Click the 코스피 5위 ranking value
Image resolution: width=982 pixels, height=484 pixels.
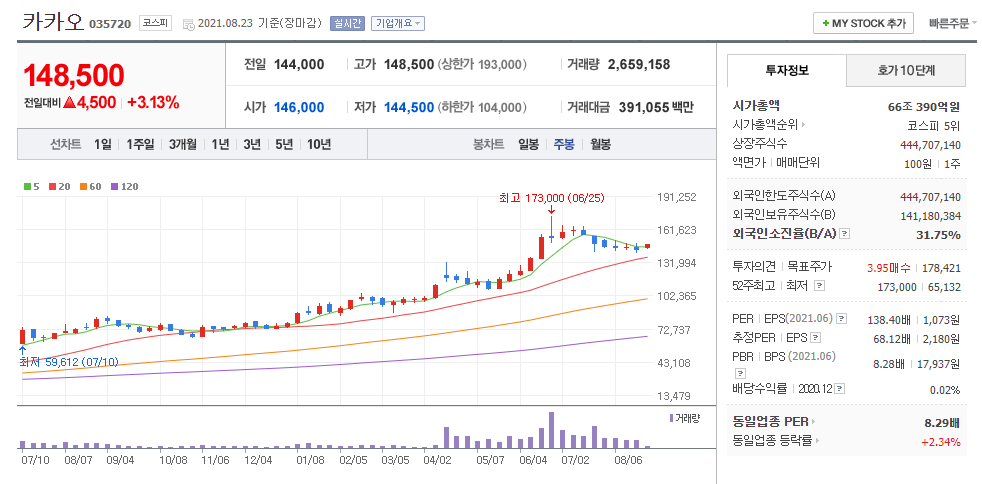(933, 125)
